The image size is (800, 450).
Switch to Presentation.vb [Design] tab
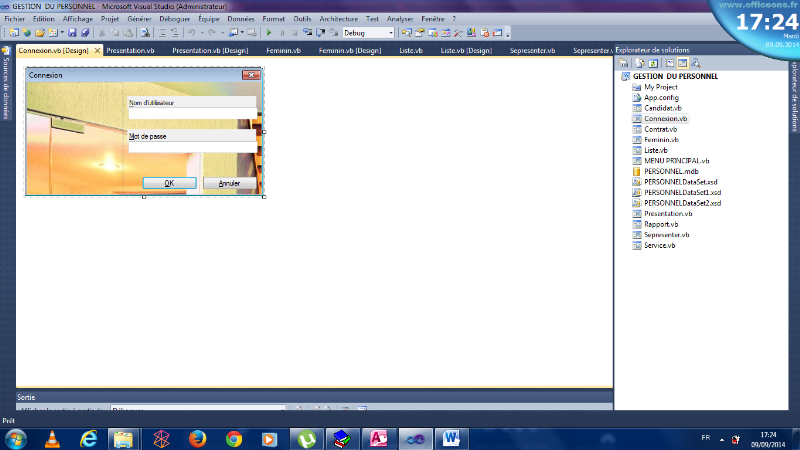pos(210,51)
